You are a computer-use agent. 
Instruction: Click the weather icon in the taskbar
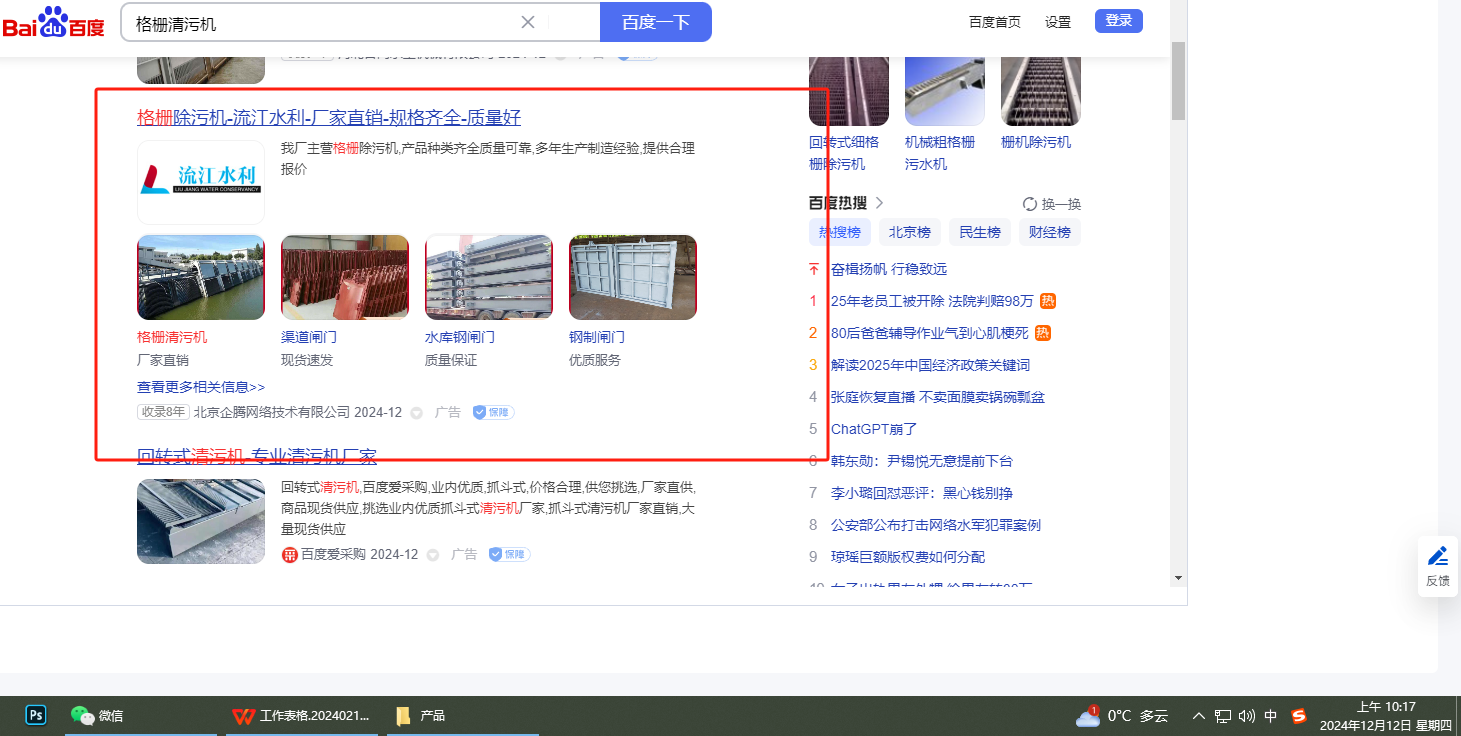click(x=1088, y=716)
